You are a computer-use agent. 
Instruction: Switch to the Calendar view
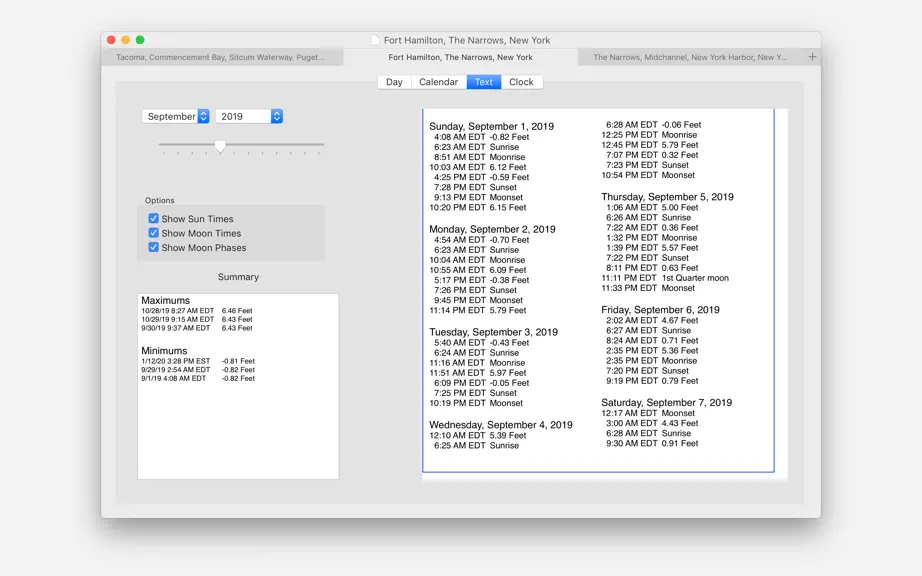click(439, 82)
